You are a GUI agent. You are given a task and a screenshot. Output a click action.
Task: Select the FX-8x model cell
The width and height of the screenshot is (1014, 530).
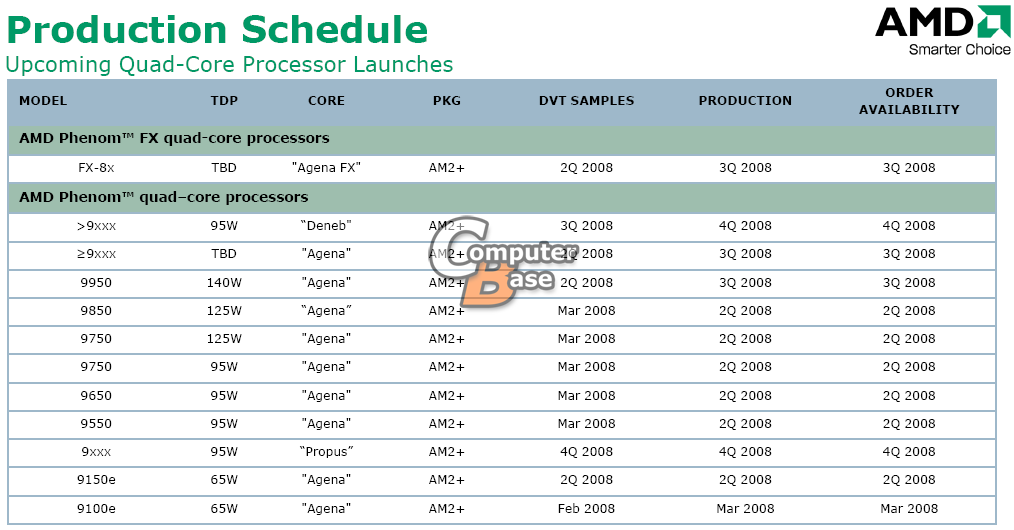(x=96, y=168)
